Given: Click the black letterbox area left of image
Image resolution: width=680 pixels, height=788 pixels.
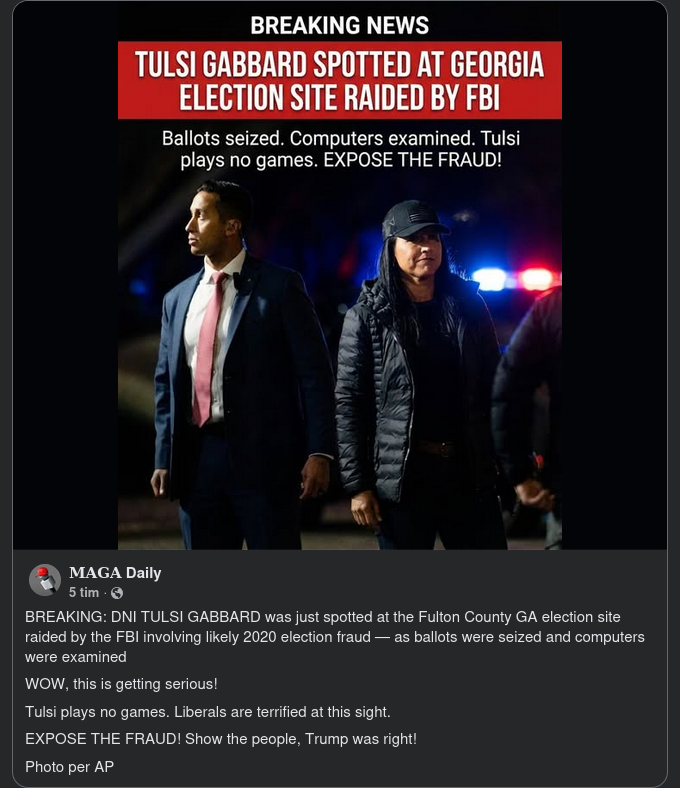Looking at the screenshot, I should click(65, 275).
